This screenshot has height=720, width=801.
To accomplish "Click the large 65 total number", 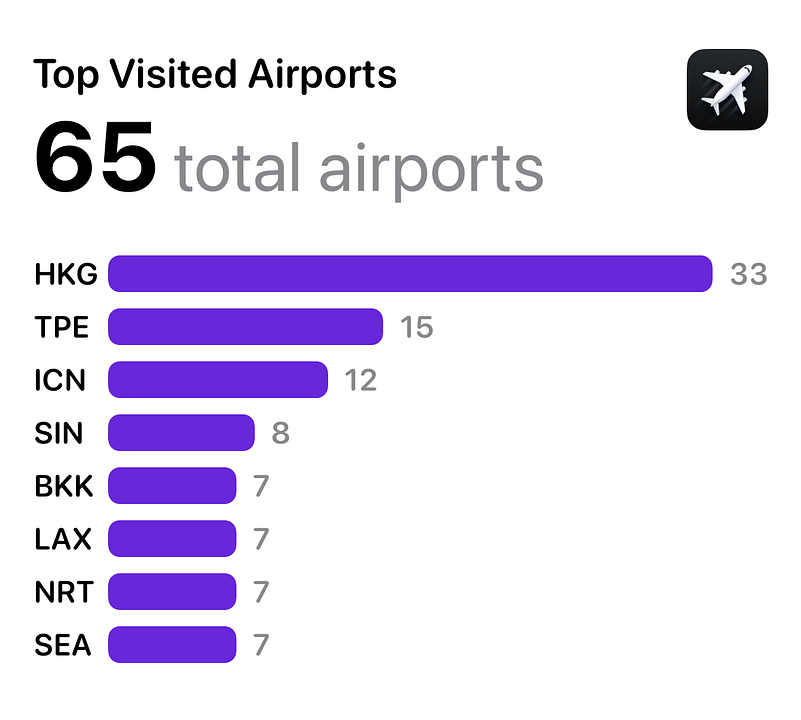I will pyautogui.click(x=95, y=160).
